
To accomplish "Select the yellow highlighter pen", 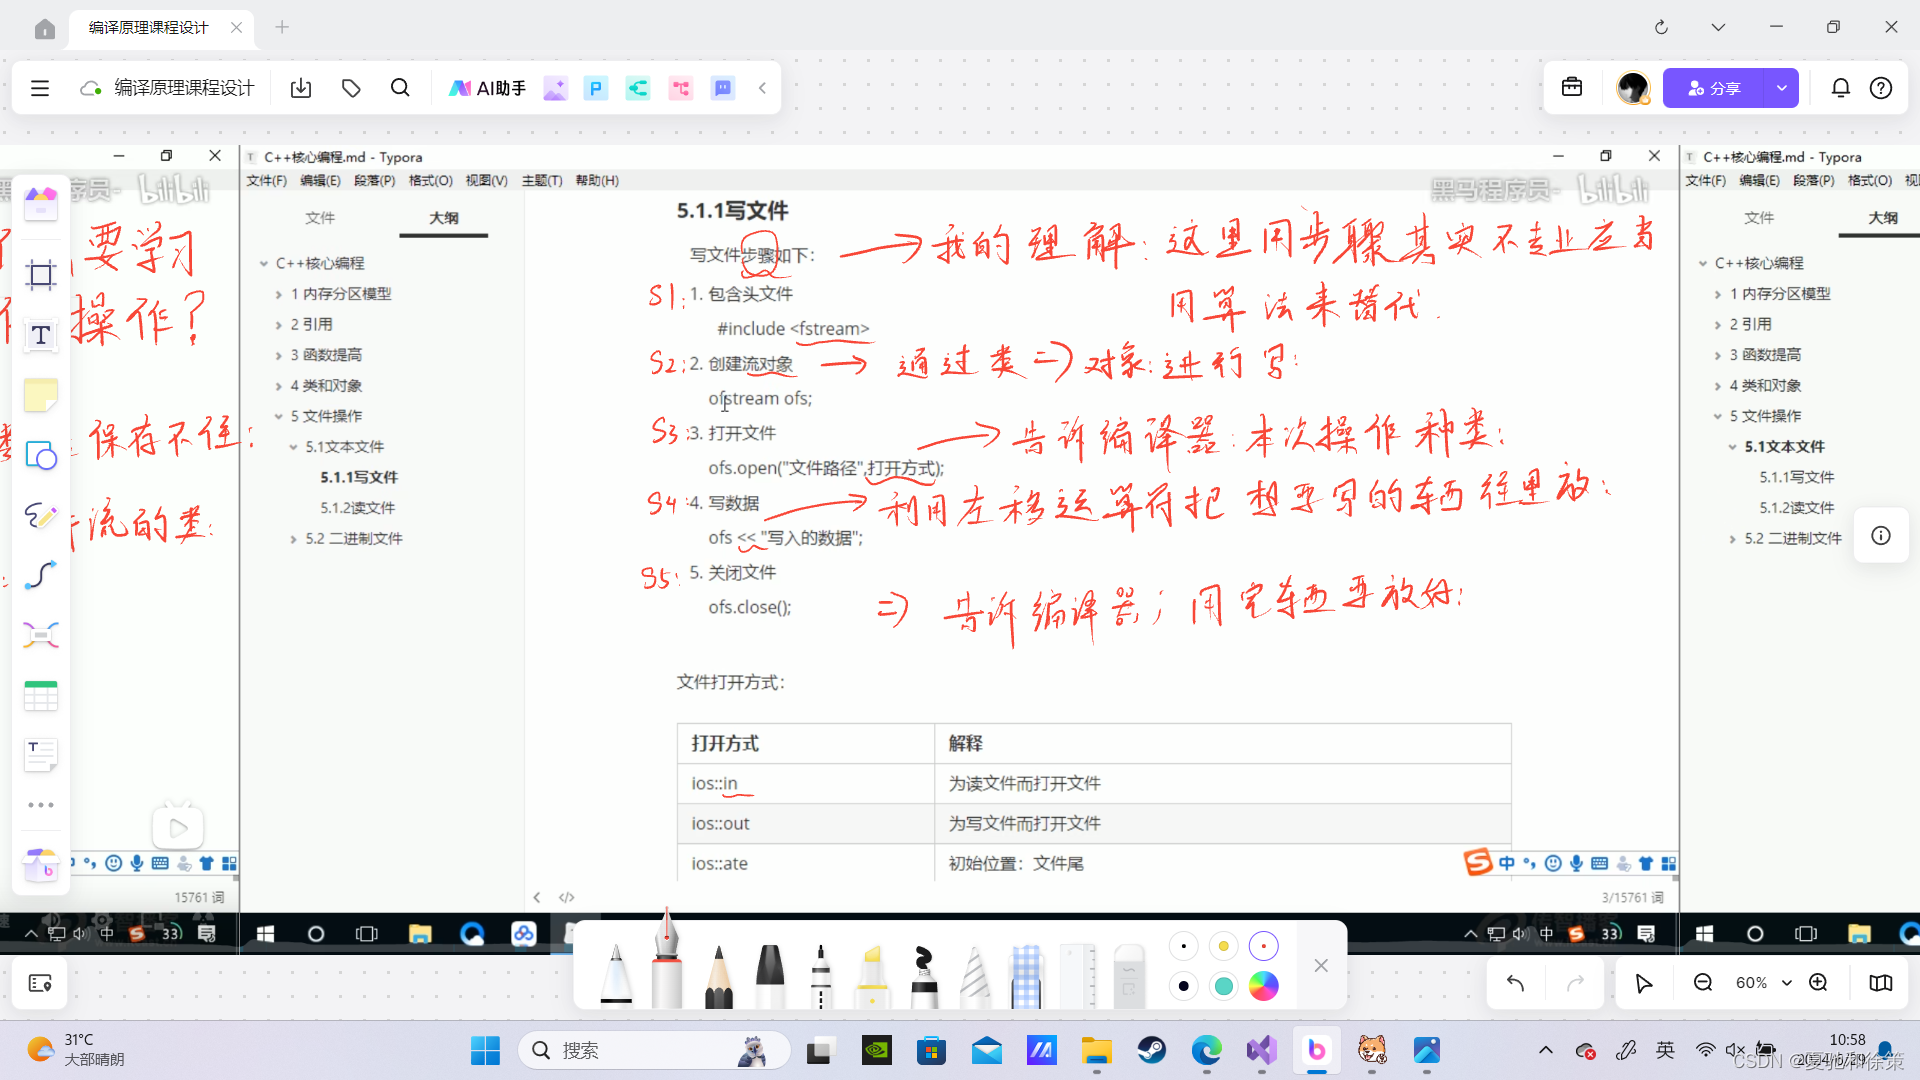I will [872, 975].
